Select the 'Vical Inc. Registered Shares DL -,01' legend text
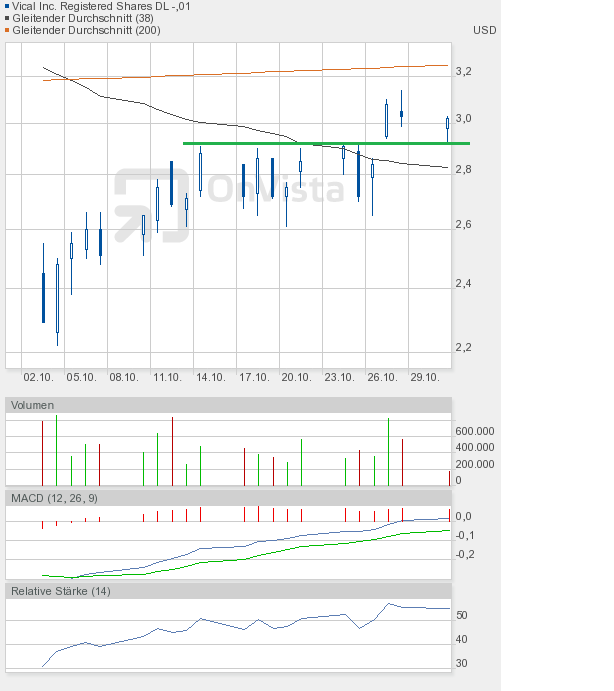This screenshot has width=614, height=691. pyautogui.click(x=101, y=6)
